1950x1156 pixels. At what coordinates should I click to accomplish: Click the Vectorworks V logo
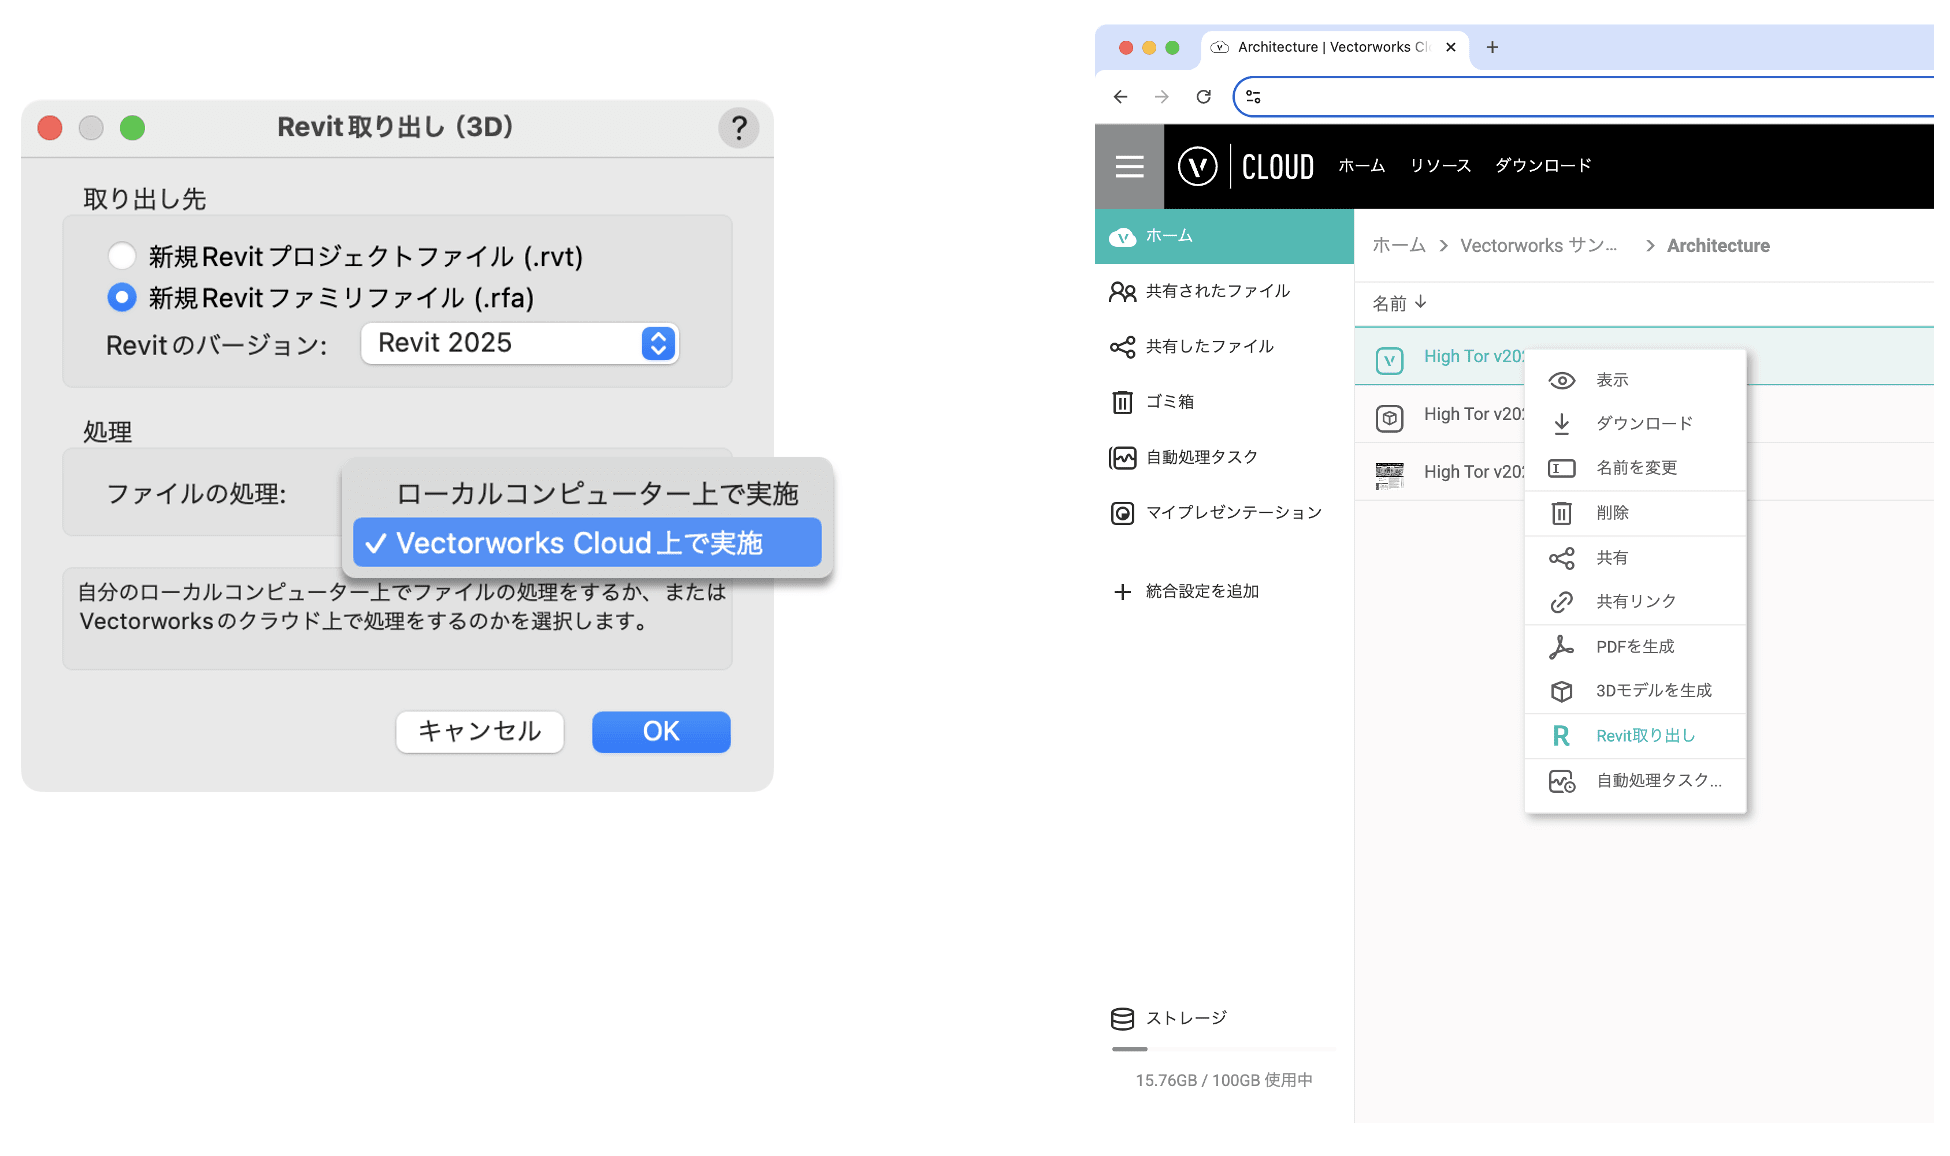tap(1197, 166)
